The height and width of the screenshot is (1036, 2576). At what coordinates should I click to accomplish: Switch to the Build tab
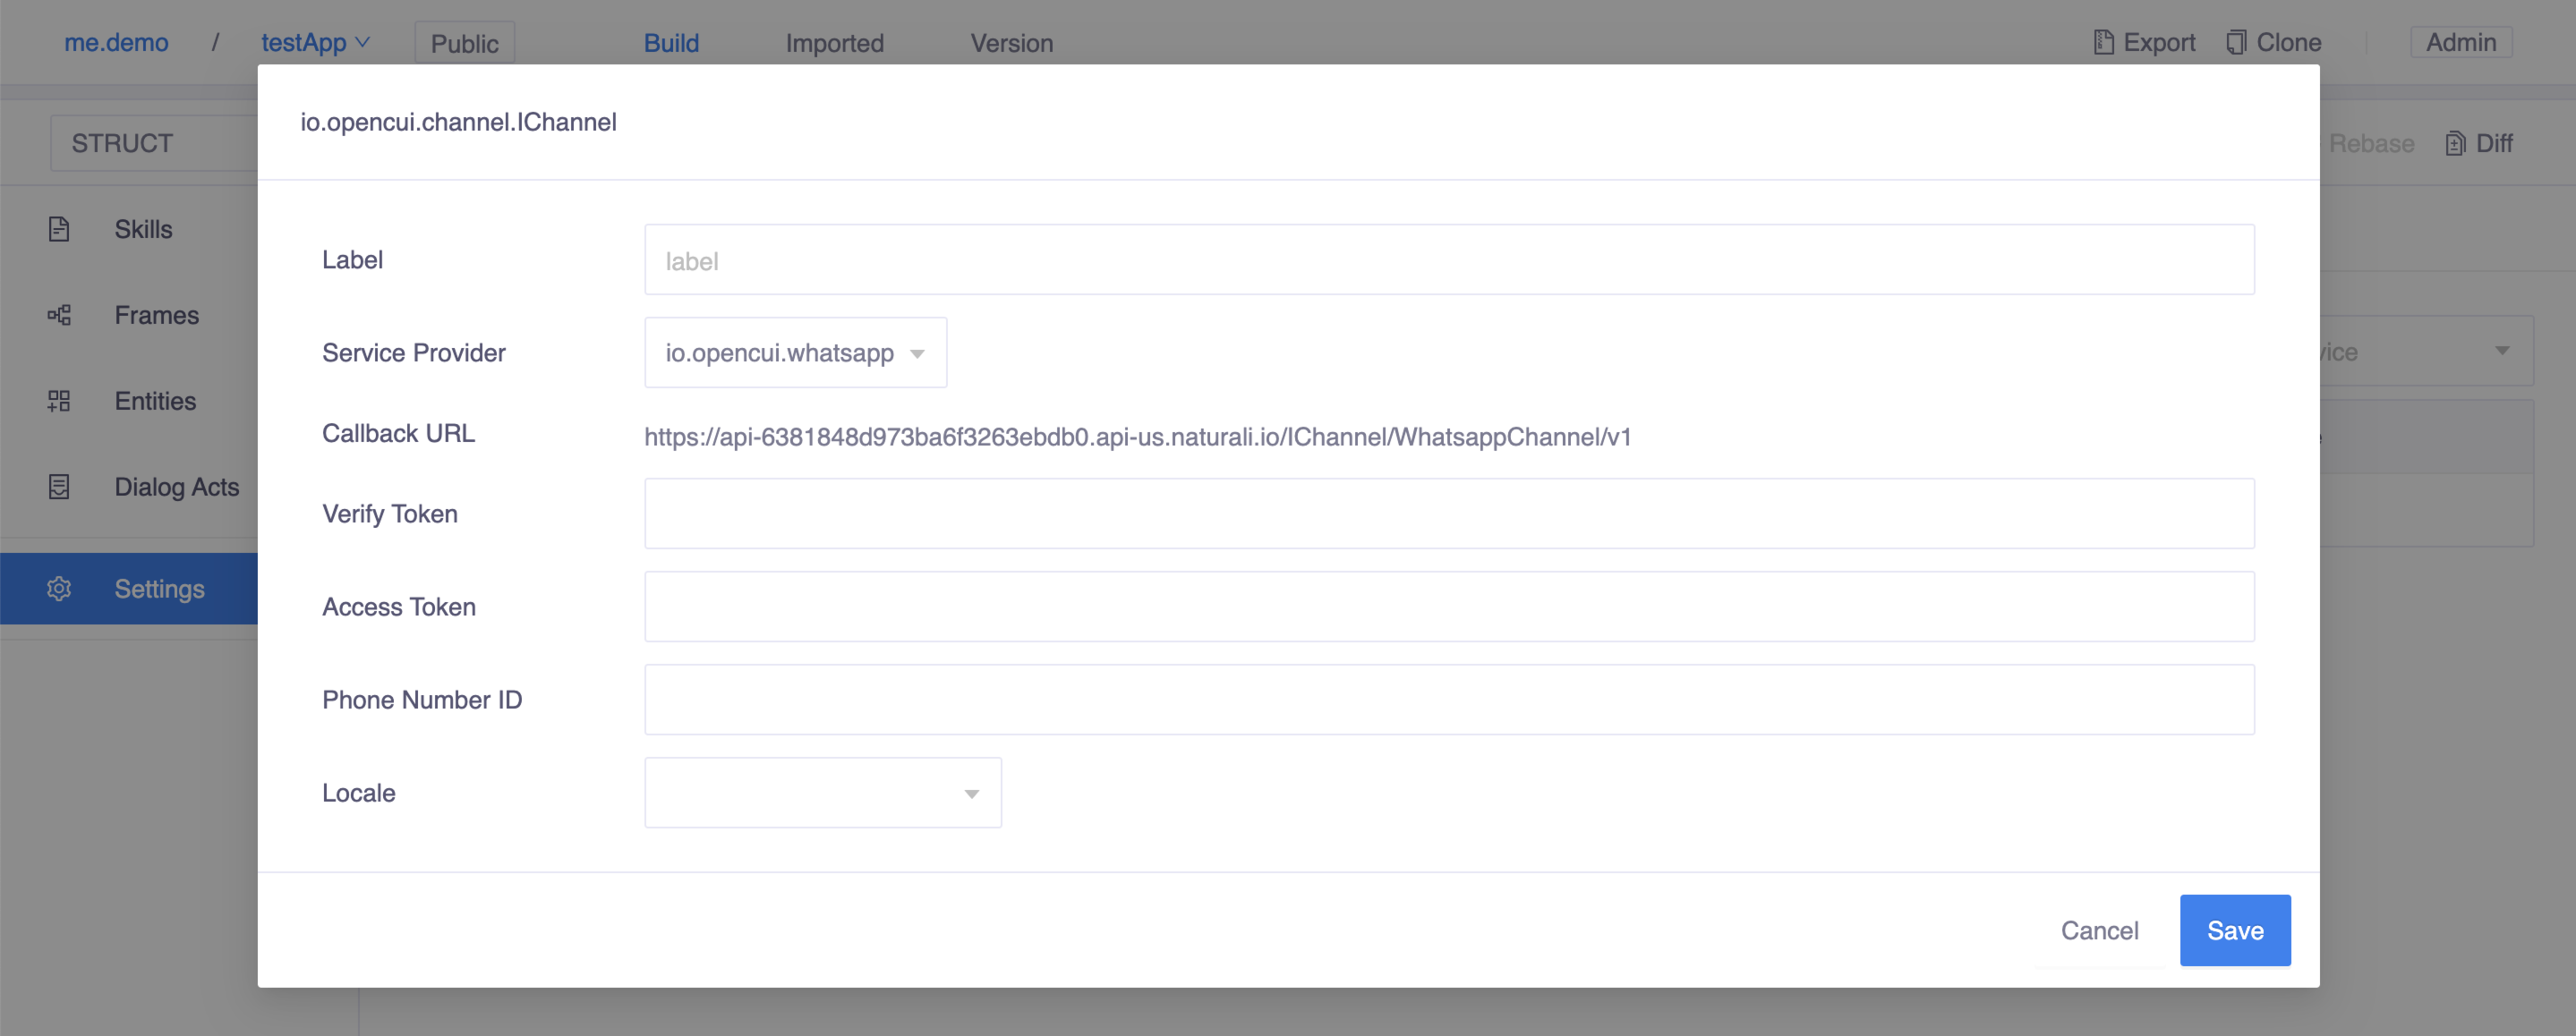tap(671, 43)
